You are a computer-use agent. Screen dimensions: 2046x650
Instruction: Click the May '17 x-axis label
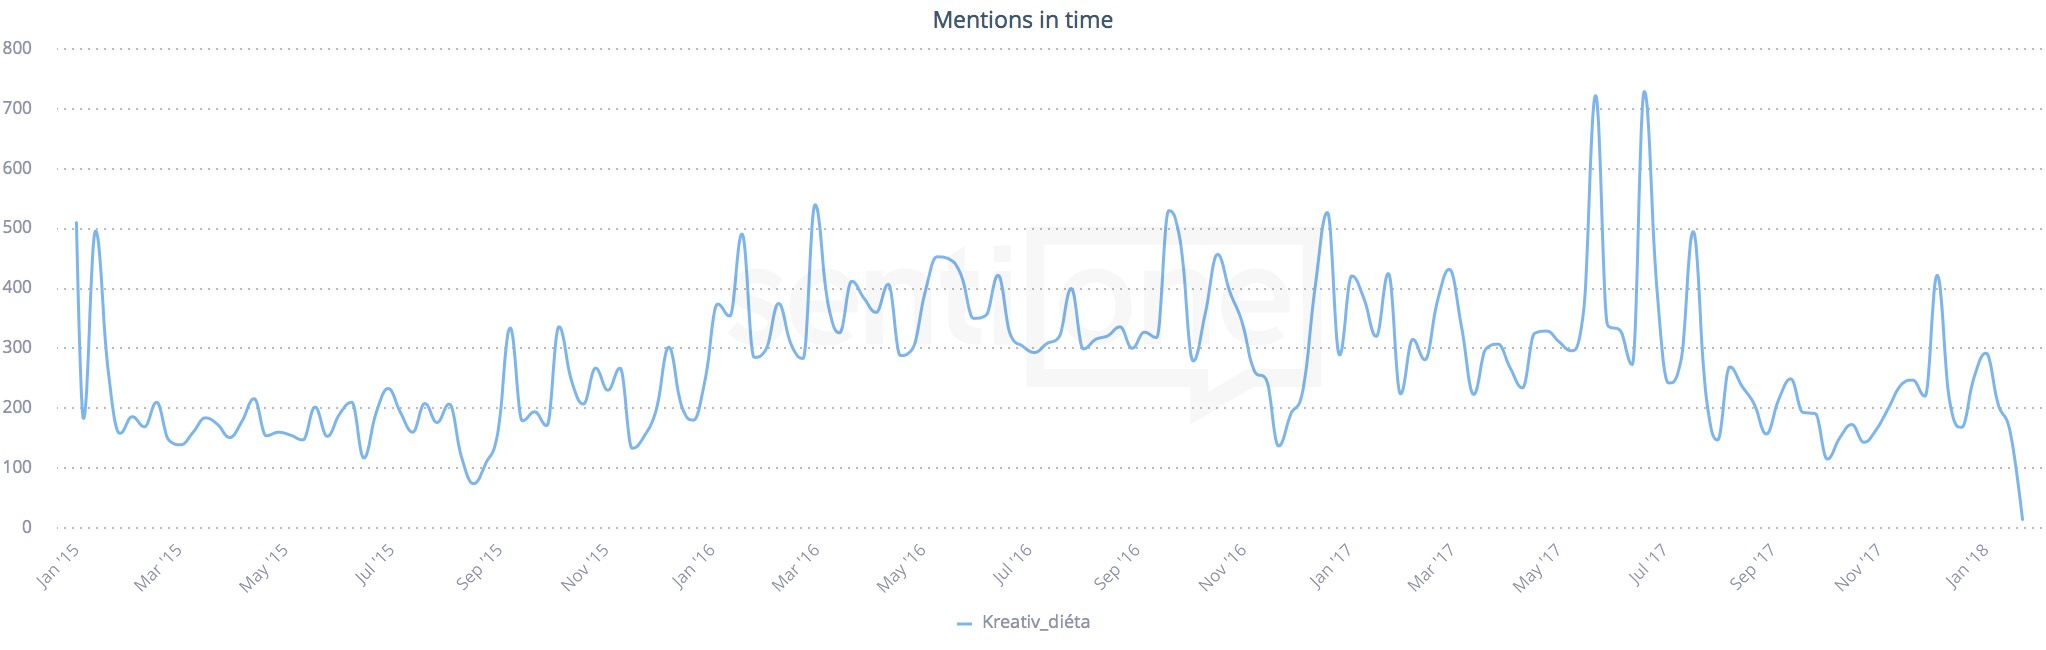pyautogui.click(x=1536, y=568)
